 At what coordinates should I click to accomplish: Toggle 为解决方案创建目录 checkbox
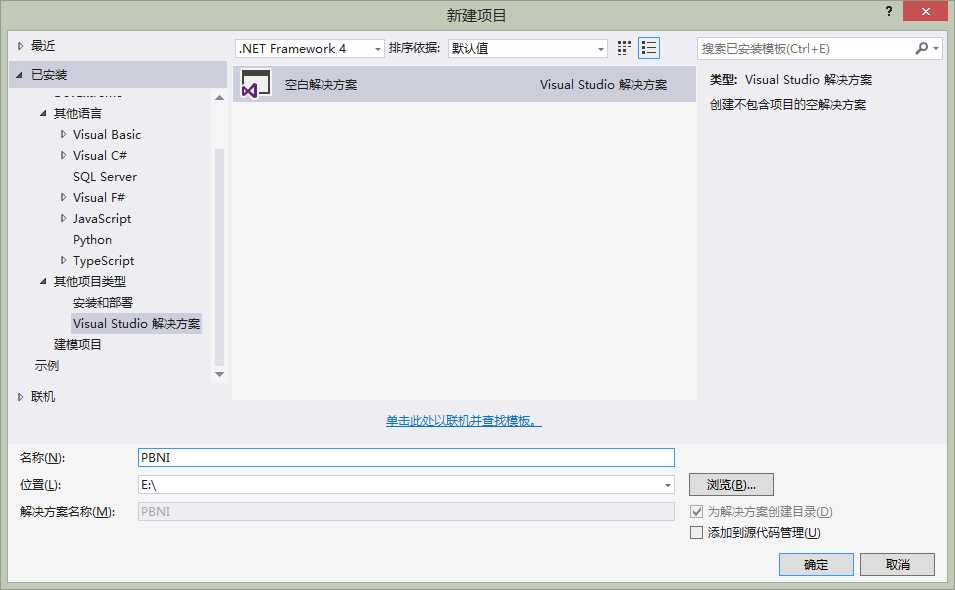pos(696,511)
